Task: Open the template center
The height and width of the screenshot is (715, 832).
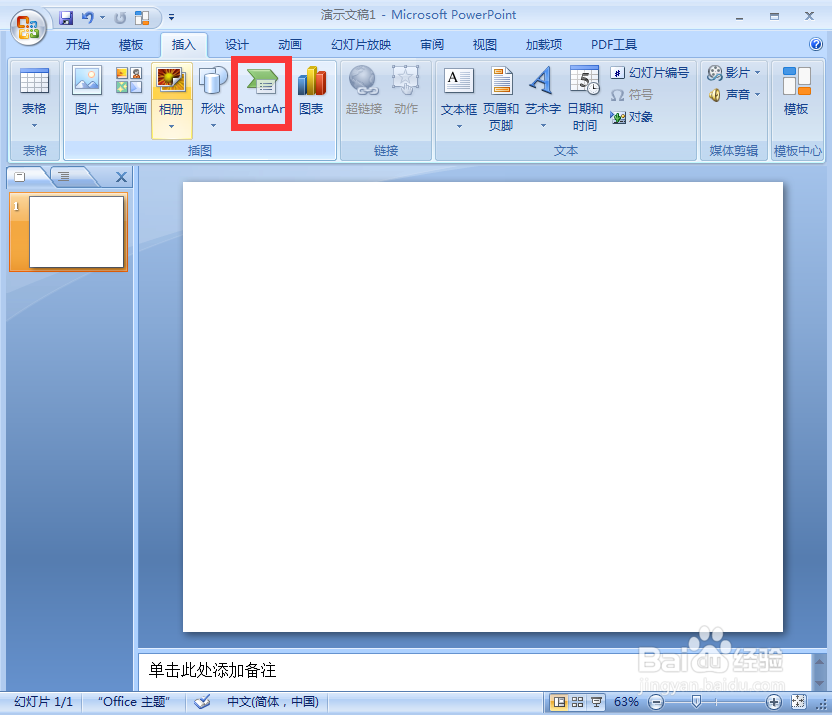Action: (x=796, y=91)
